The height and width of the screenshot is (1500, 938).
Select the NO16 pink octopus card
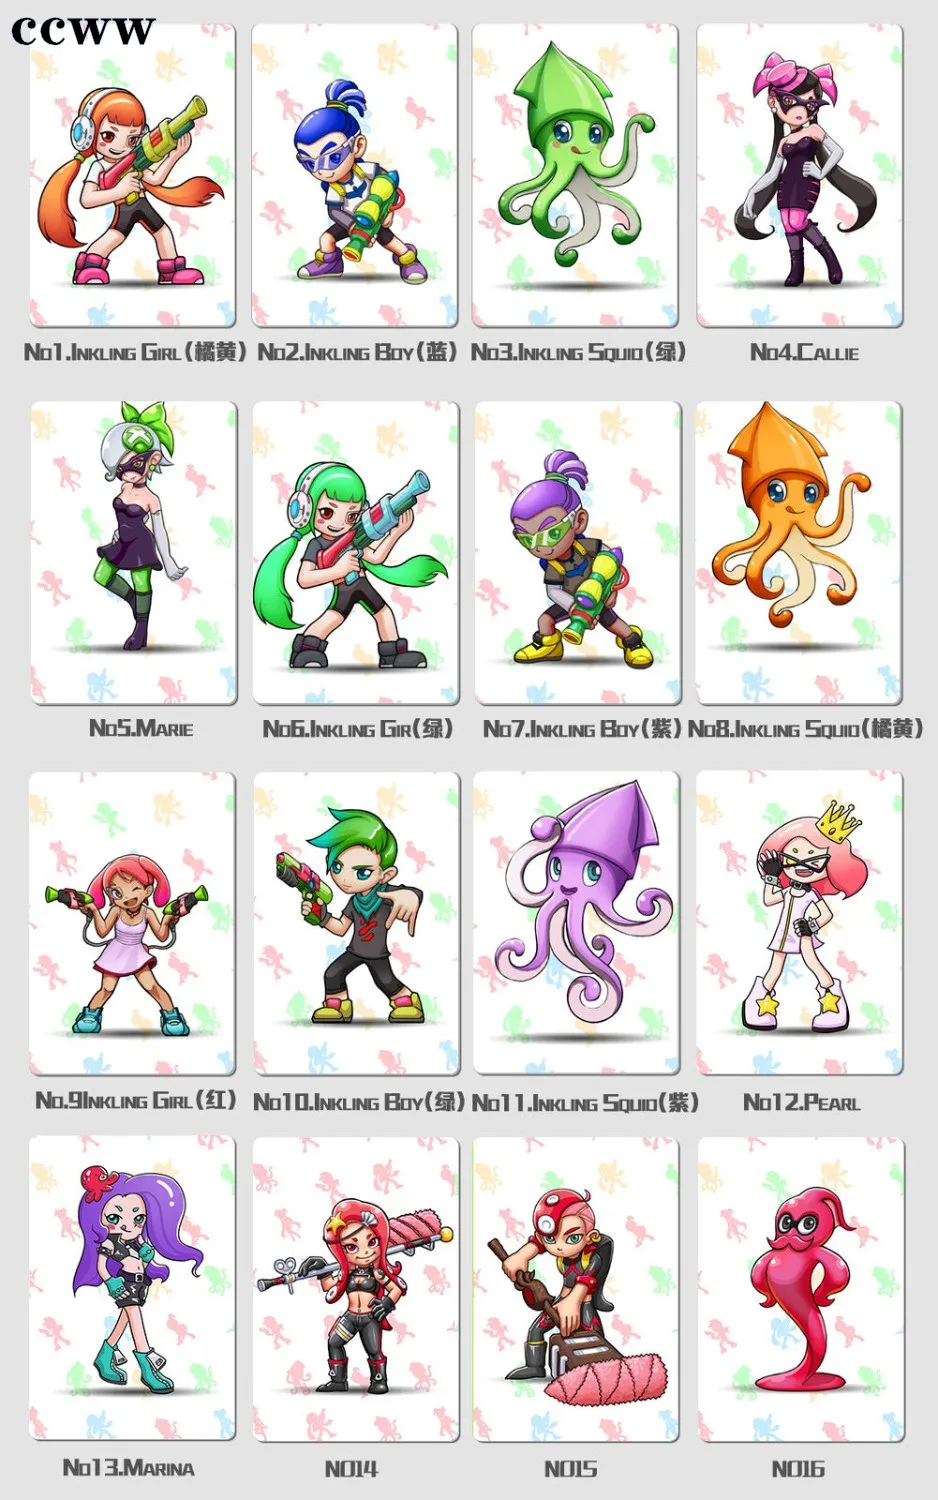point(801,1289)
